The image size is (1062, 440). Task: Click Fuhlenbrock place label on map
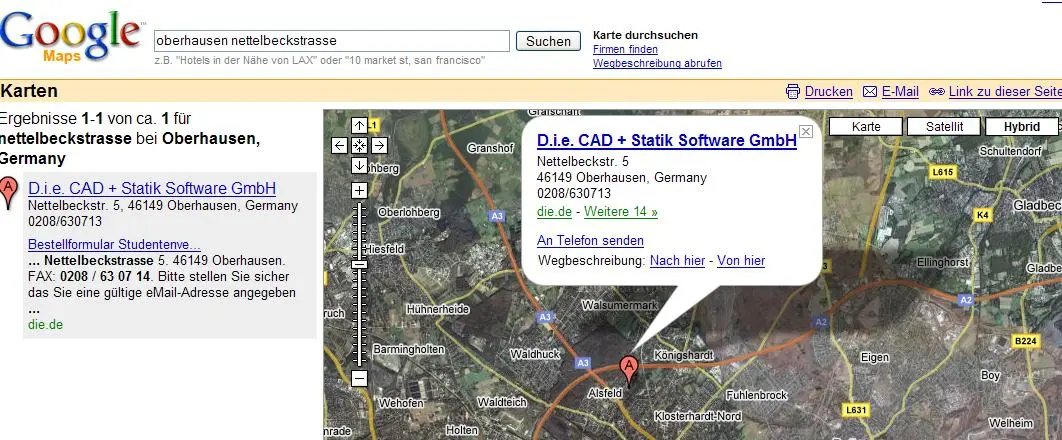(757, 395)
